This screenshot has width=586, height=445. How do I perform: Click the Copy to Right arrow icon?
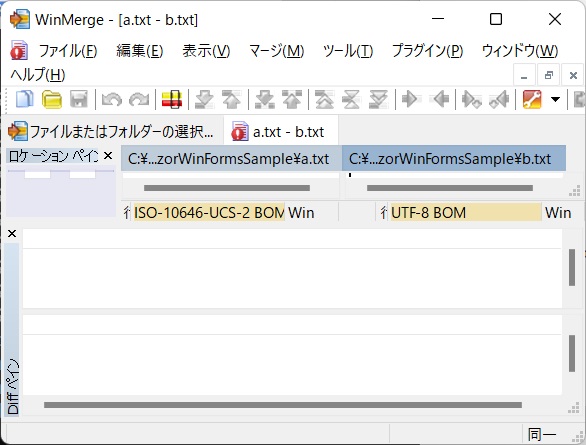(411, 100)
